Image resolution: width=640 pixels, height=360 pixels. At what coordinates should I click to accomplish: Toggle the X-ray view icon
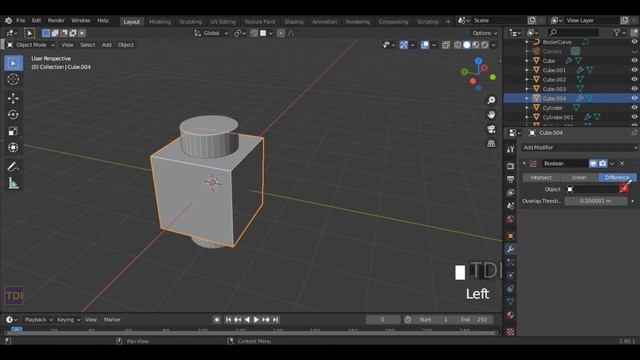[x=446, y=45]
